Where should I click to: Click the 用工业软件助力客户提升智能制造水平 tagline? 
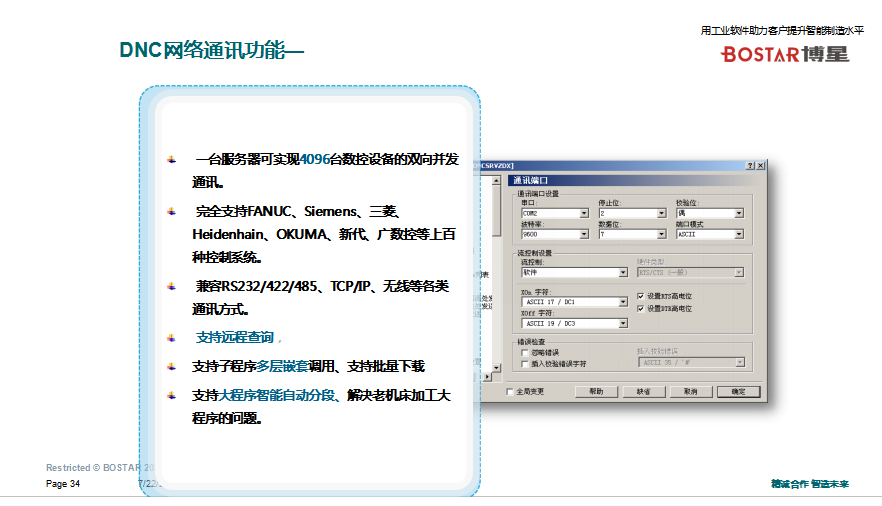[782, 31]
